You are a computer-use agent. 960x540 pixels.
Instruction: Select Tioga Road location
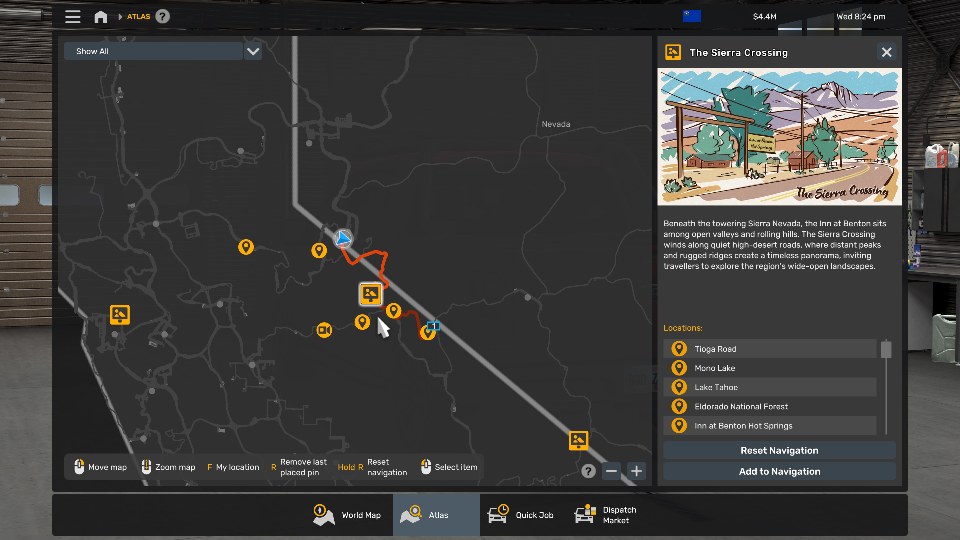pos(770,349)
